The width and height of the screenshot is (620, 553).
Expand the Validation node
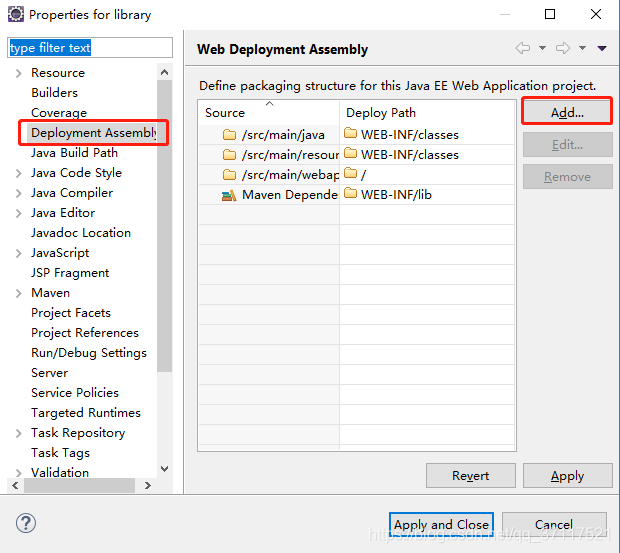(x=18, y=473)
